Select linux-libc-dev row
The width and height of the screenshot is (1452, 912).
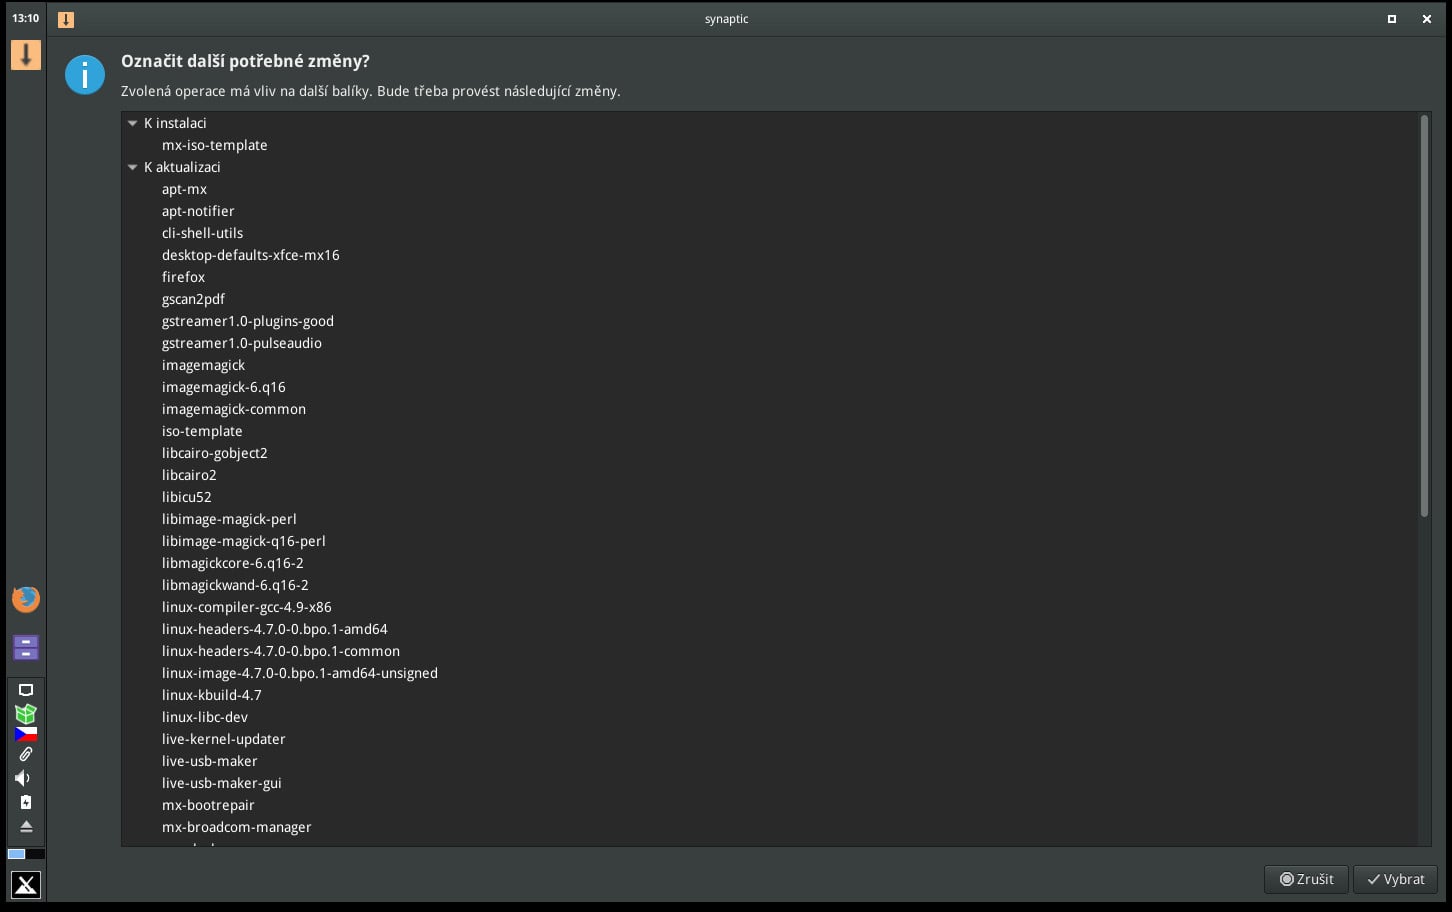tap(769, 717)
